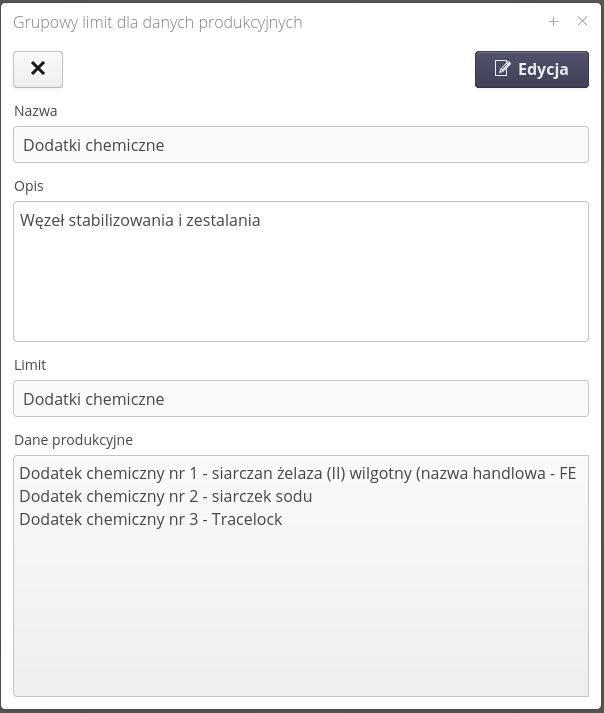Close the dialog with title bar ×

click(x=582, y=21)
